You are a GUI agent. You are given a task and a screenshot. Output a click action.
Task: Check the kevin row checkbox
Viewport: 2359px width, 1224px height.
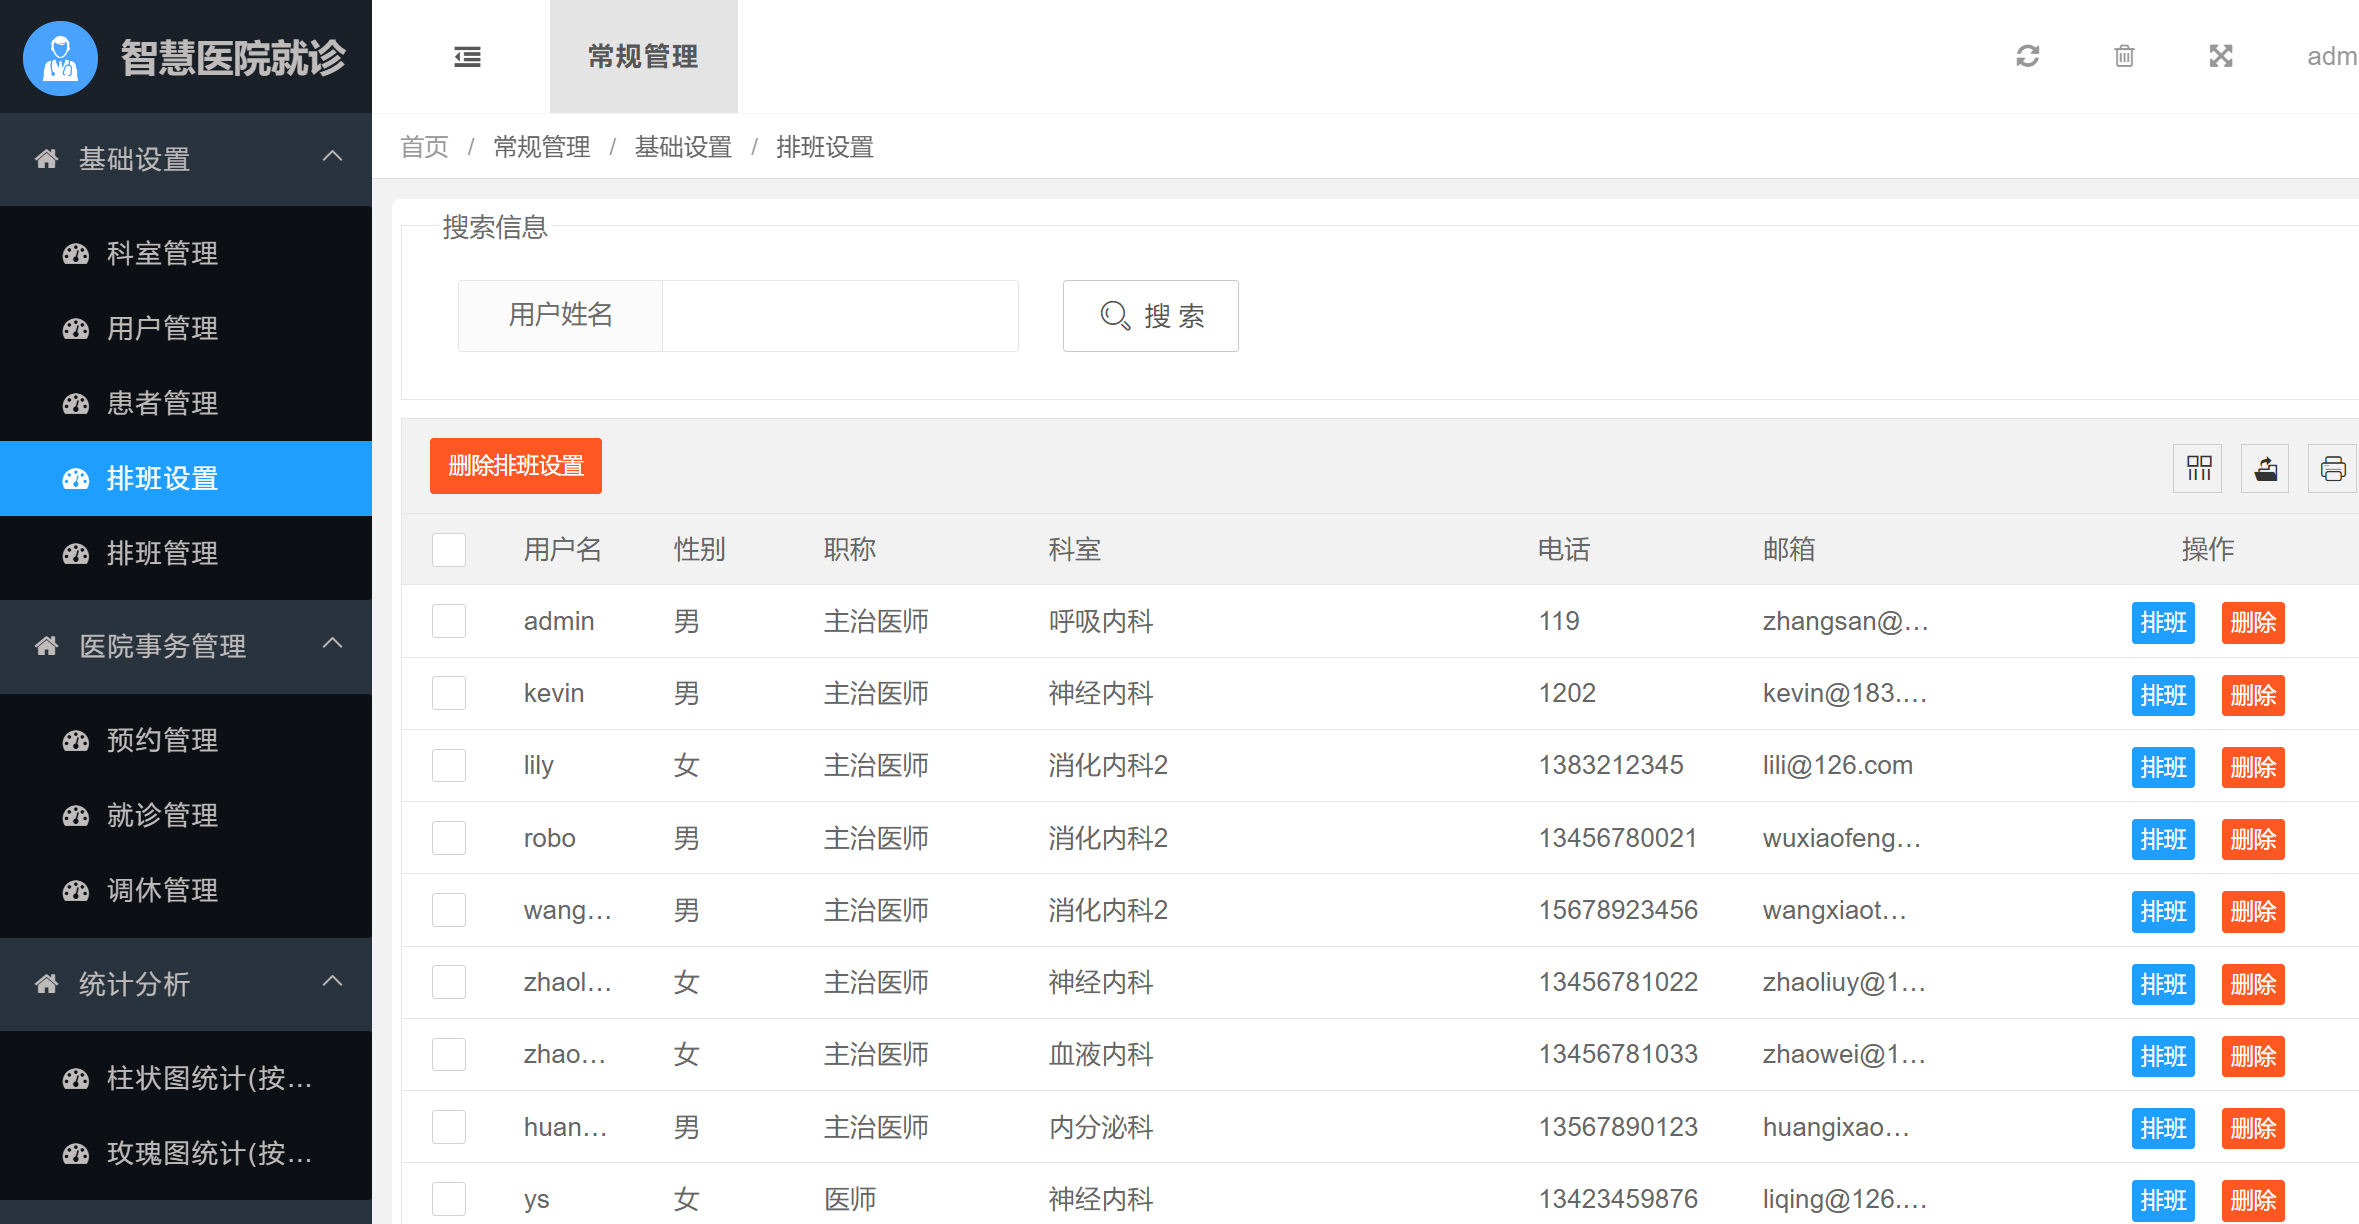pyautogui.click(x=449, y=693)
